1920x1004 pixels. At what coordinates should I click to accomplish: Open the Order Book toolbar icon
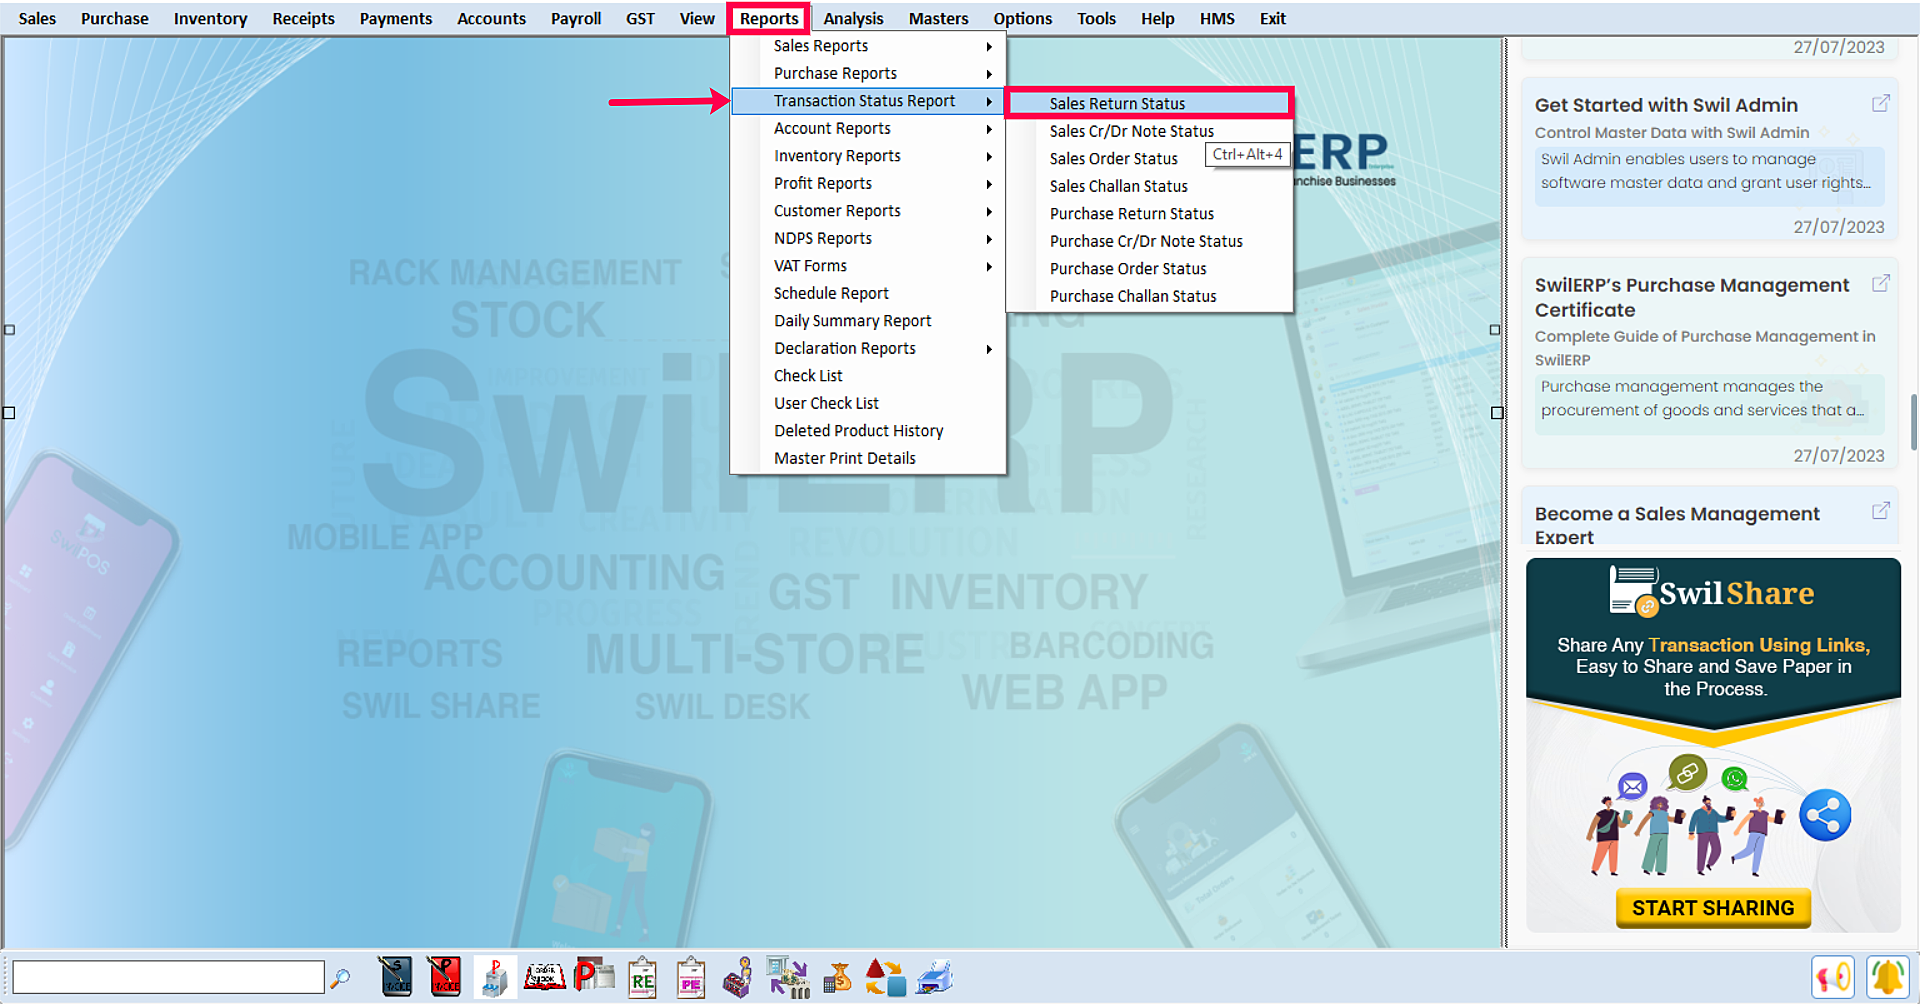pyautogui.click(x=545, y=977)
